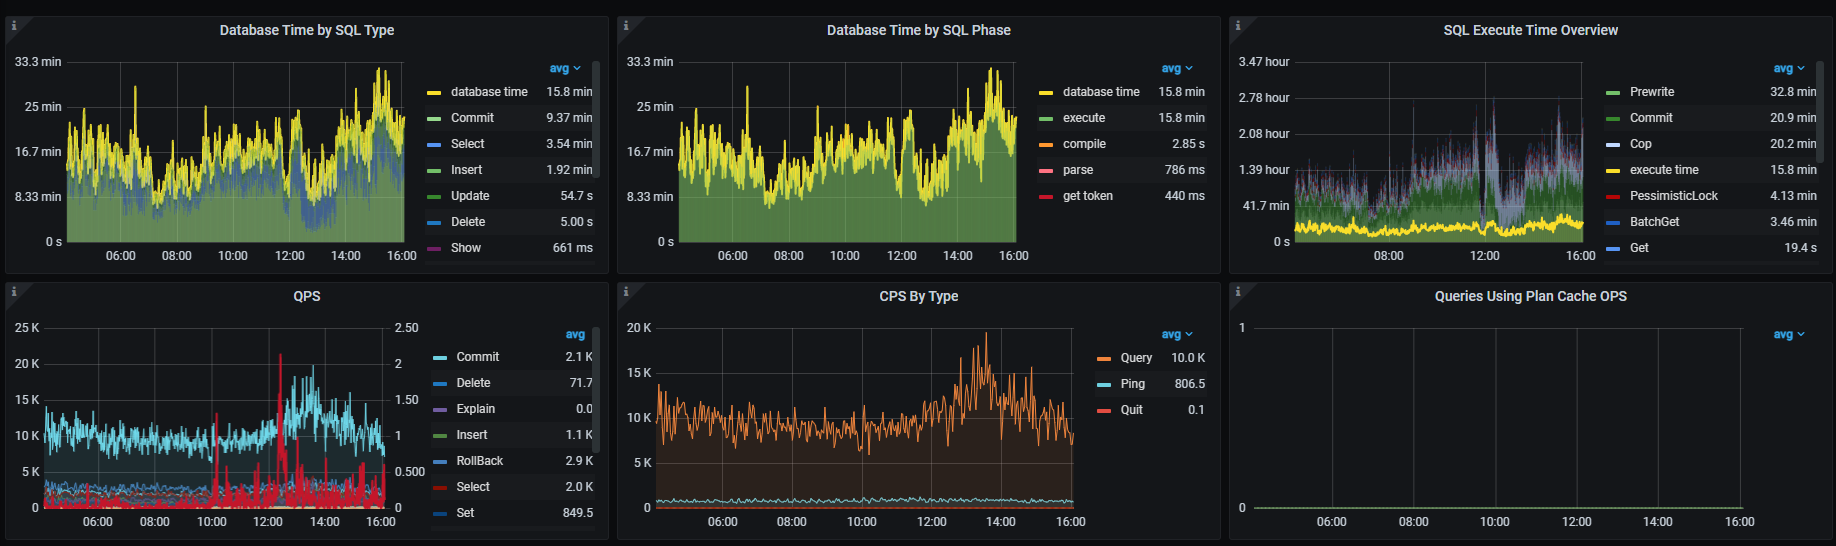
Task: Click the 10.0 K value for Query
Action: pos(1188,358)
